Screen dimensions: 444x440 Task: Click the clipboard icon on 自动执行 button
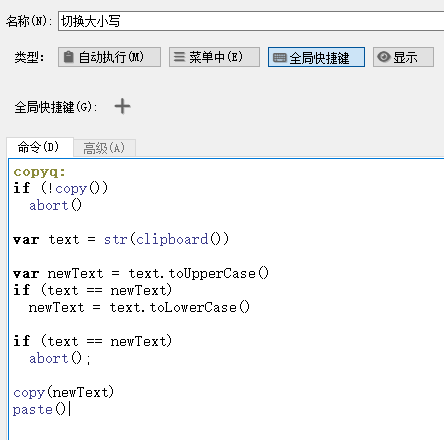click(68, 57)
